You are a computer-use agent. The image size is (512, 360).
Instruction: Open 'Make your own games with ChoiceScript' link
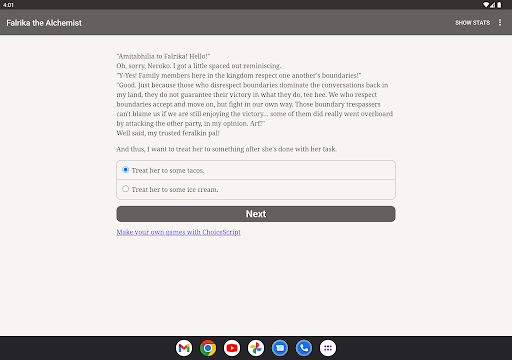(x=178, y=232)
